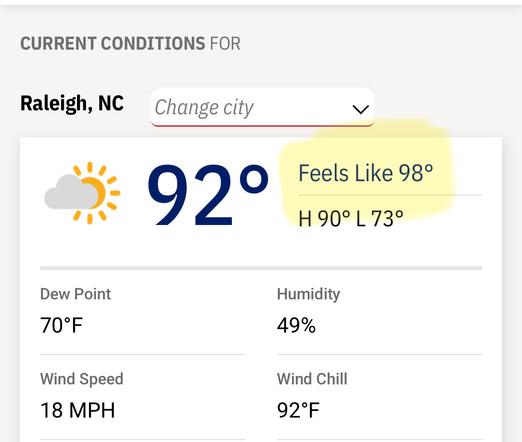Click the degree symbol beside 92
Viewport: 522px width, 442px height.
[x=254, y=179]
